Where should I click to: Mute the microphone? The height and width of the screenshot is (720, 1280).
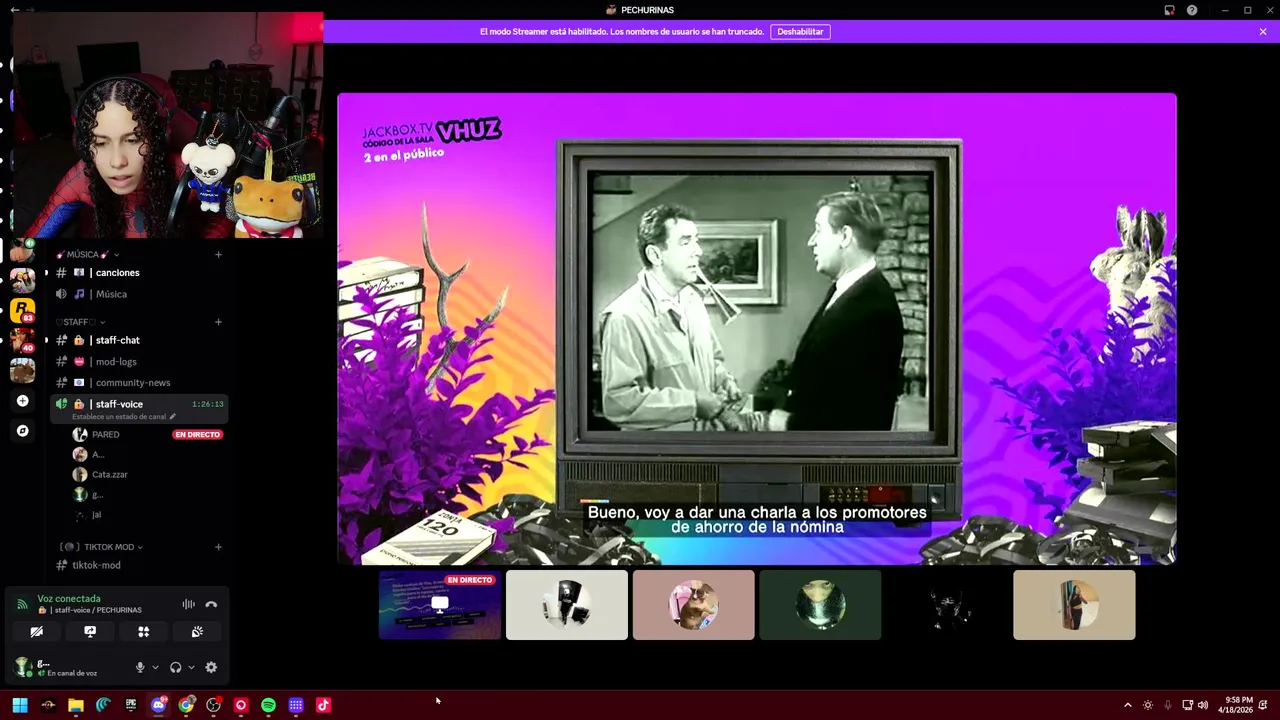pyautogui.click(x=140, y=667)
